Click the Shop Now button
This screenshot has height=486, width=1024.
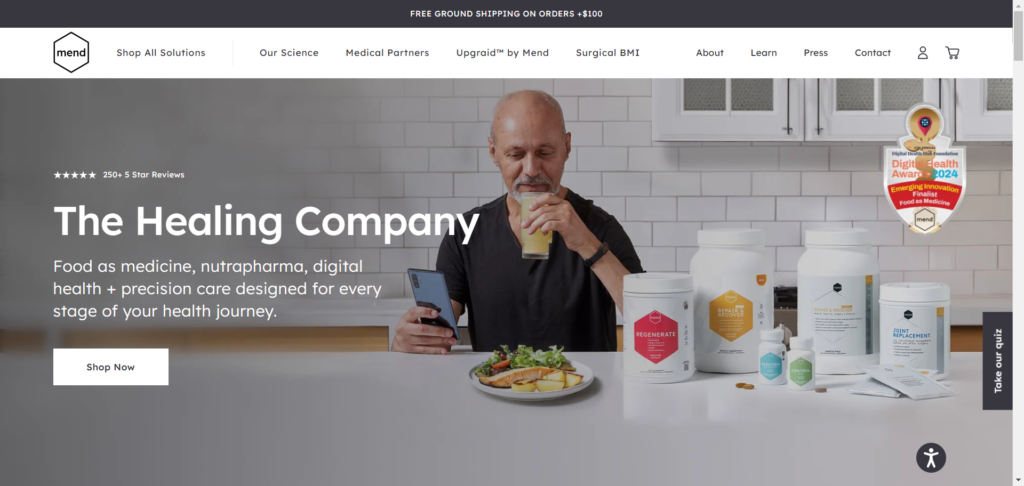pos(110,367)
